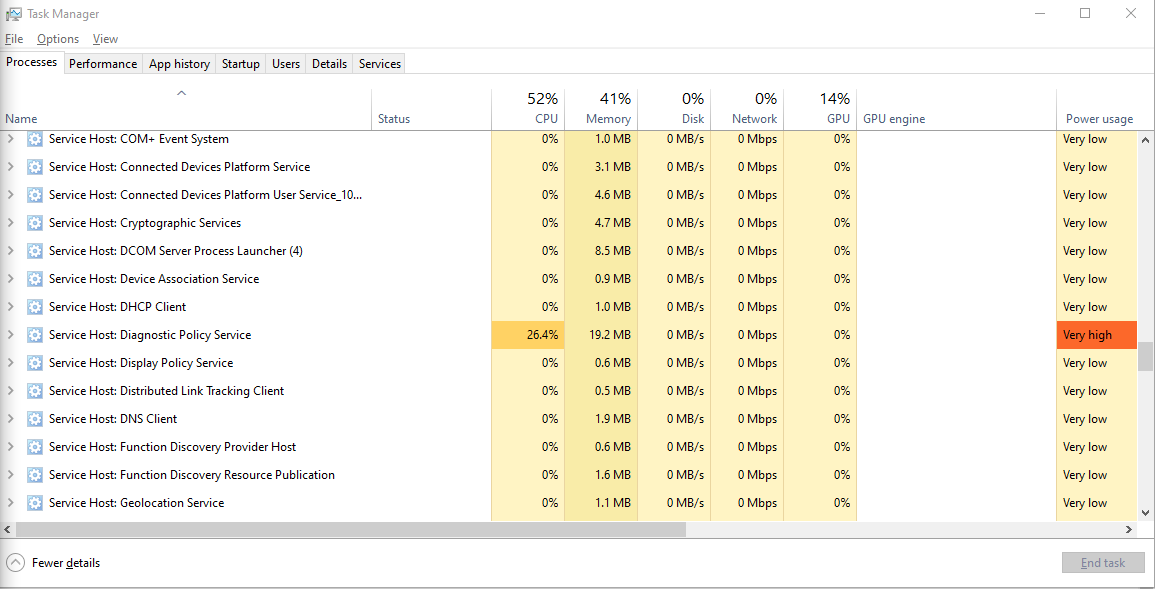Viewport: 1155px width, 589px height.
Task: Click gear icon of DNS Client
Action: [35, 419]
